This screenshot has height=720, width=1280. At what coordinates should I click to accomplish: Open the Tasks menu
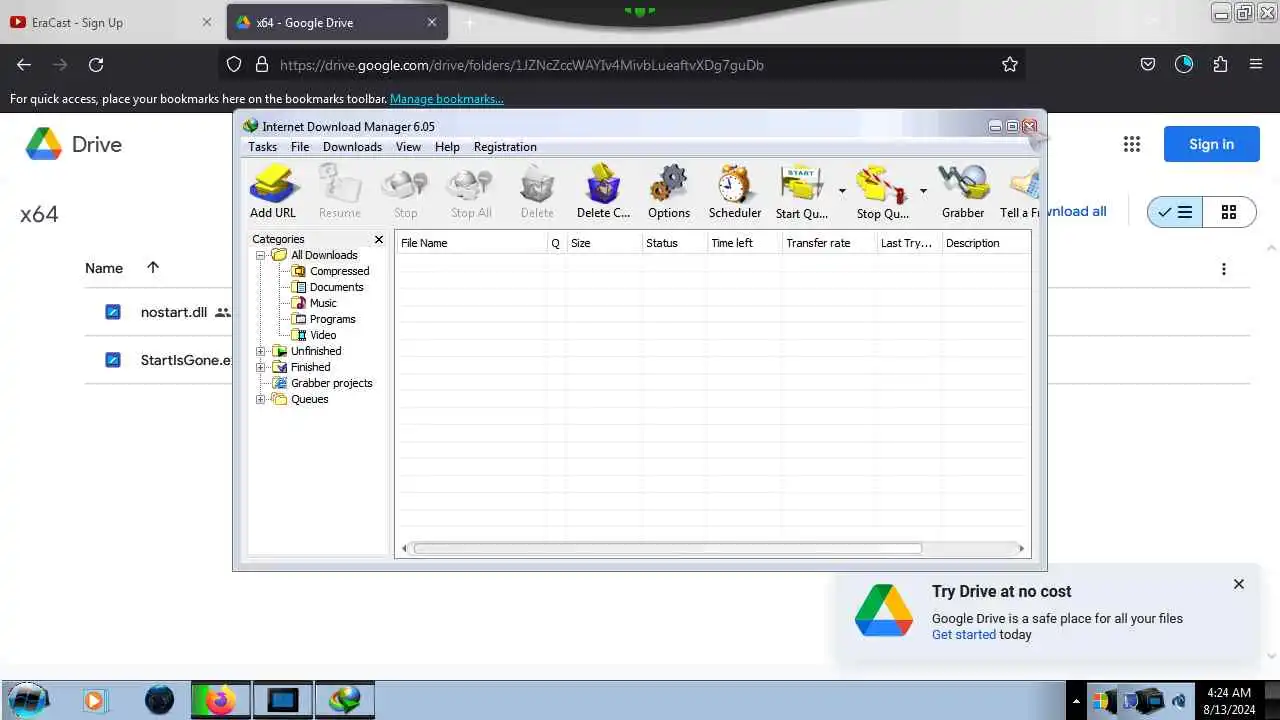262,147
